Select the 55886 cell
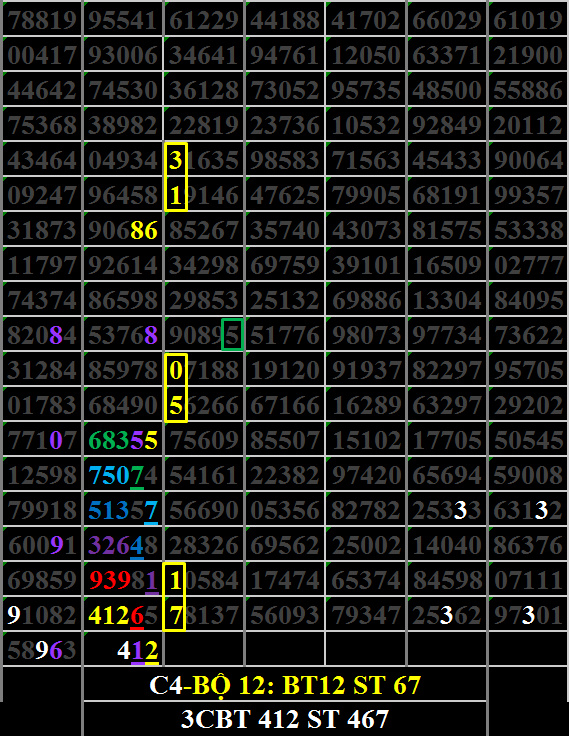 [x=528, y=89]
